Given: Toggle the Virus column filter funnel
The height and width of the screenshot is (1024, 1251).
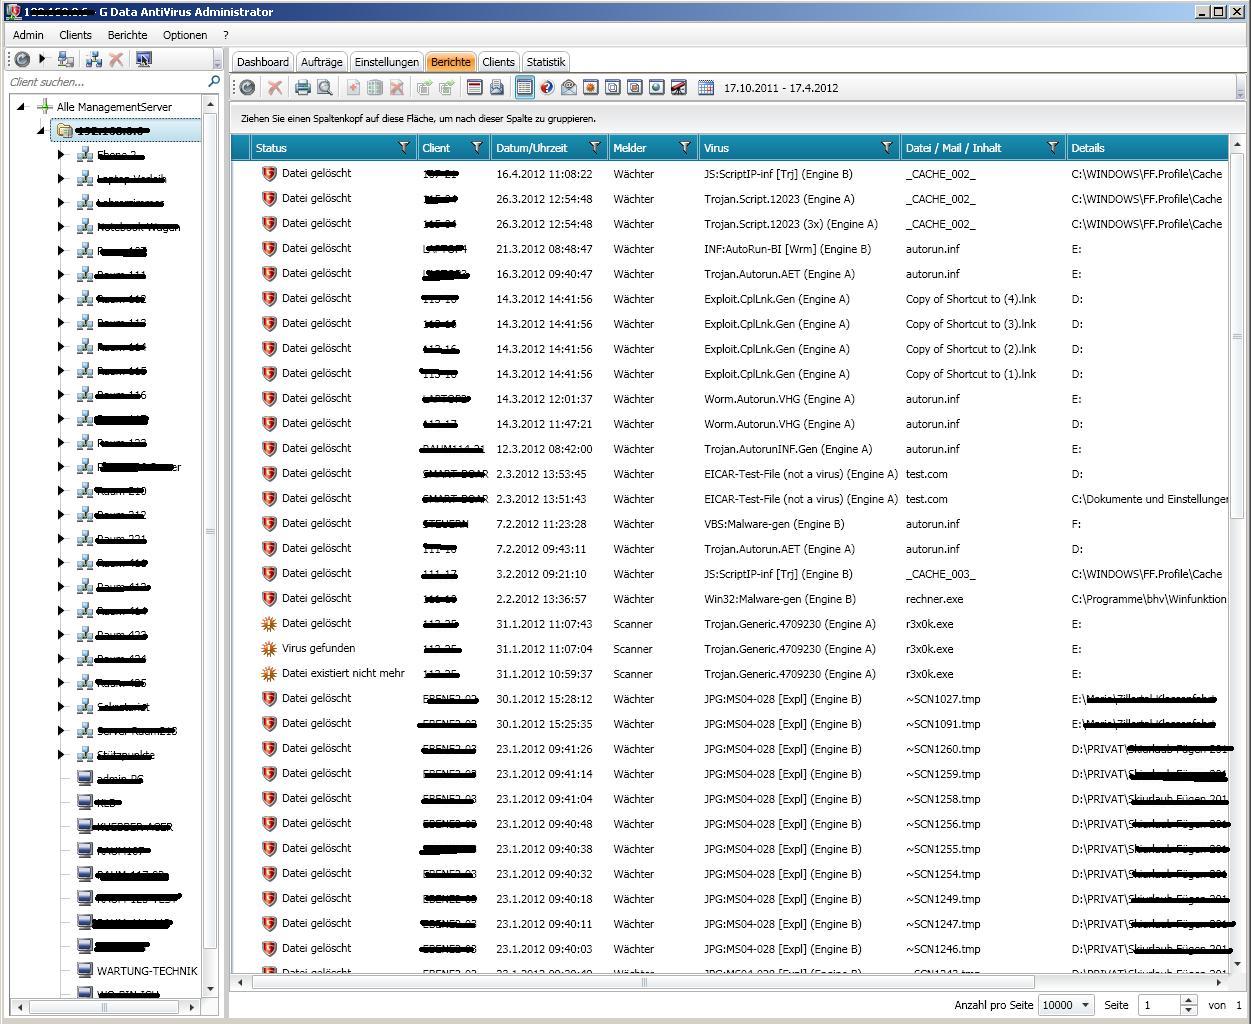Looking at the screenshot, I should tap(887, 148).
